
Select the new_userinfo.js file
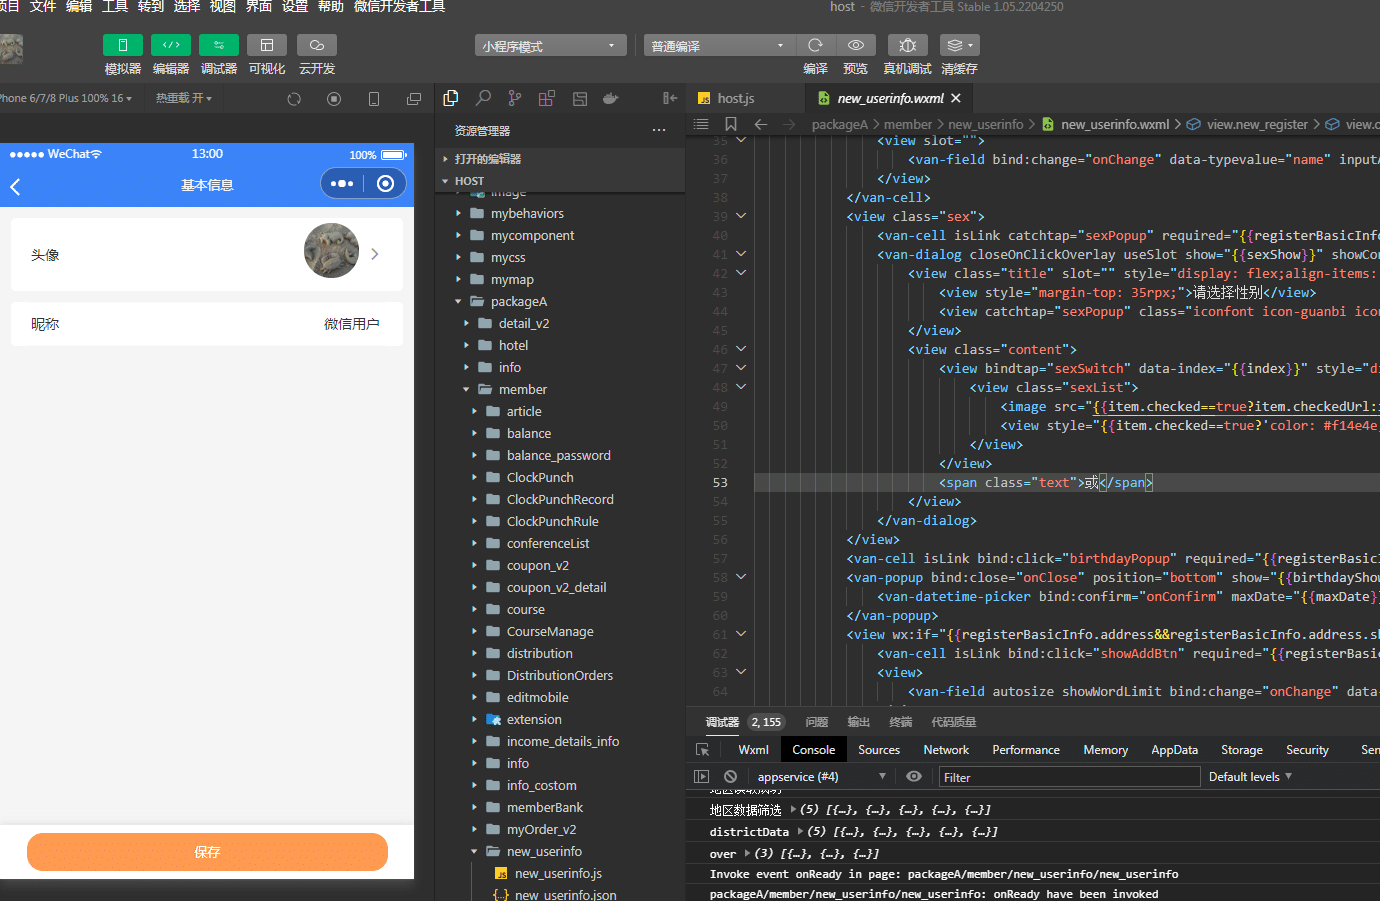[x=560, y=873]
